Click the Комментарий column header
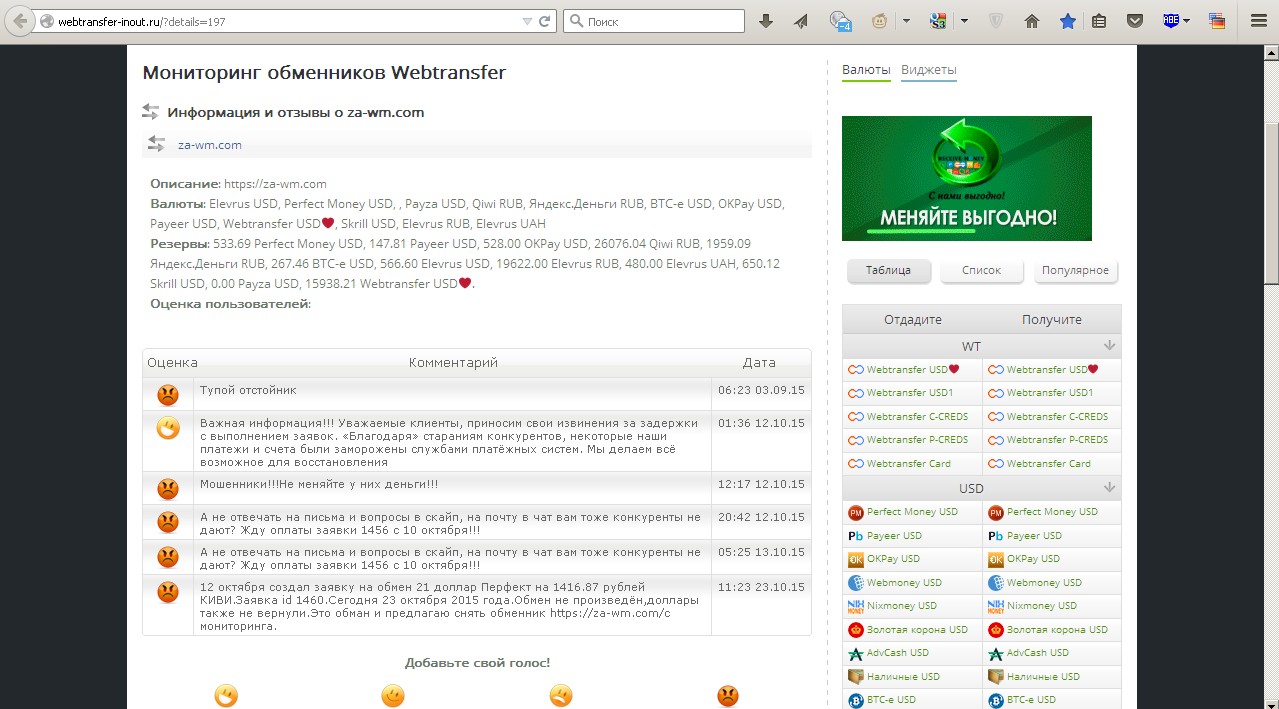The width and height of the screenshot is (1279, 709). (453, 363)
